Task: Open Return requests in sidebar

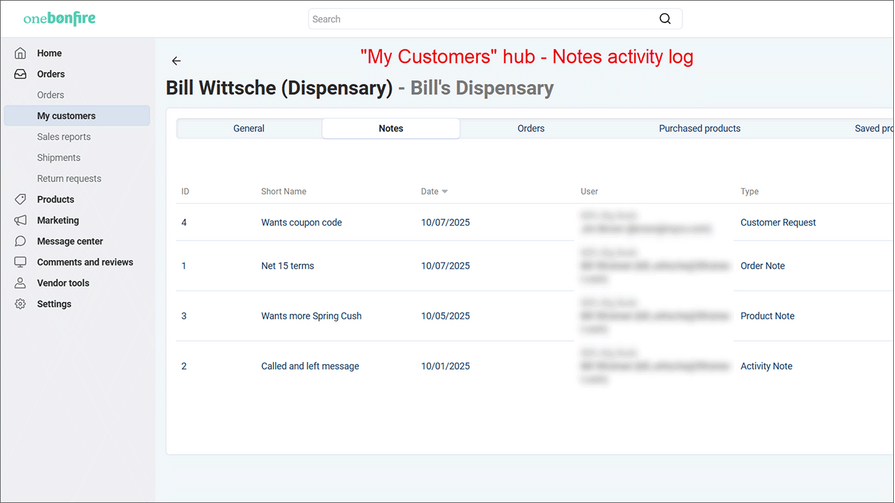Action: pyautogui.click(x=69, y=178)
